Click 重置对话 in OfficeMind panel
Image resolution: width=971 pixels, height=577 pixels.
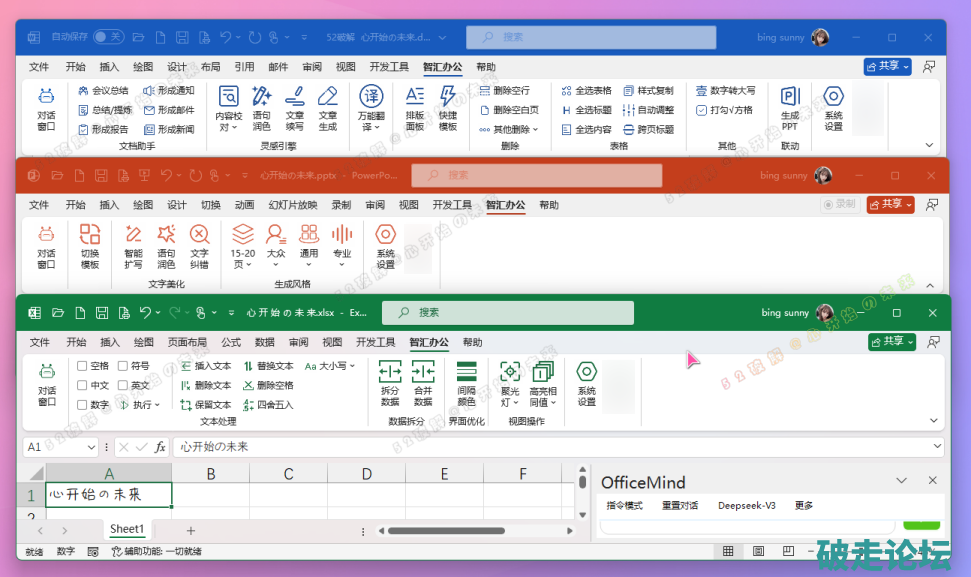(x=680, y=506)
